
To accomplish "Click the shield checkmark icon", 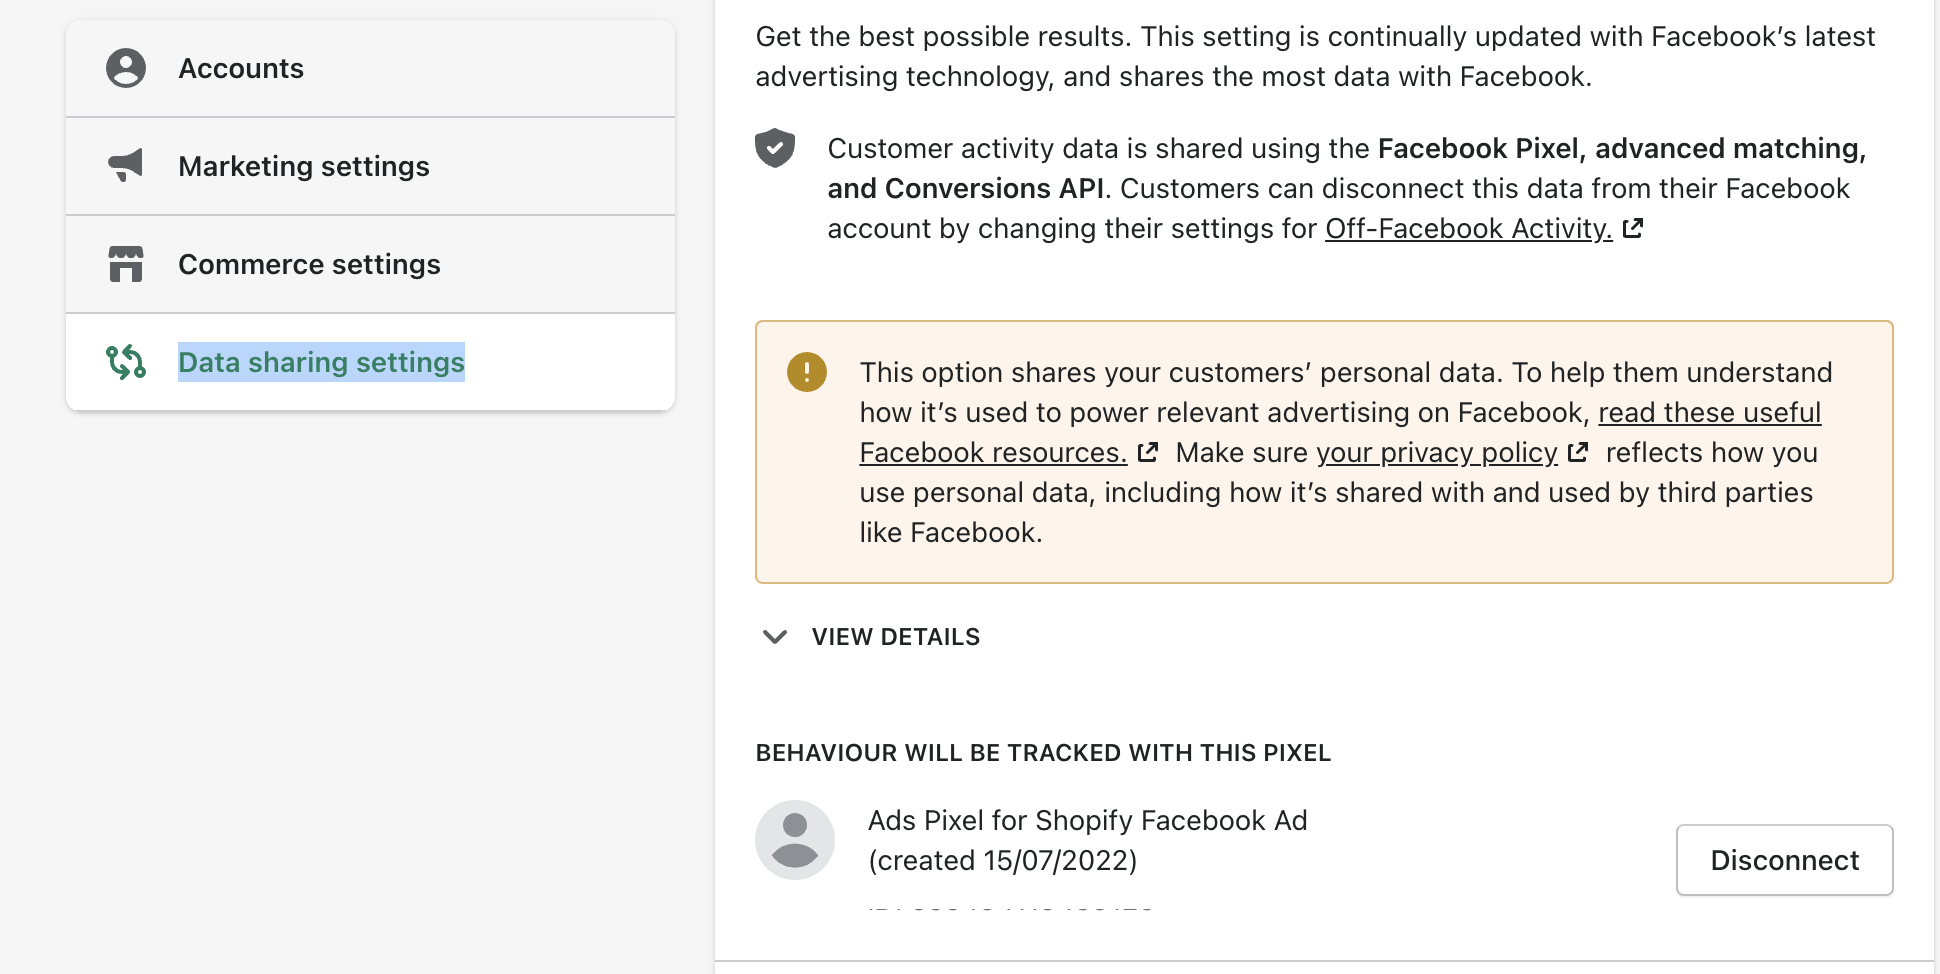I will pyautogui.click(x=775, y=148).
